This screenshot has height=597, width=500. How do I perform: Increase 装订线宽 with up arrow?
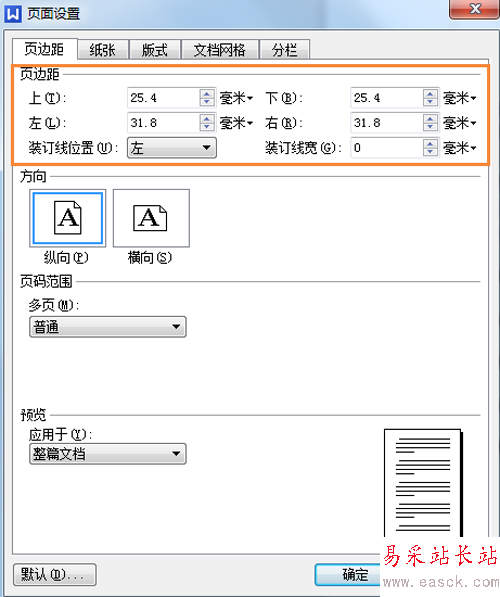[430, 143]
